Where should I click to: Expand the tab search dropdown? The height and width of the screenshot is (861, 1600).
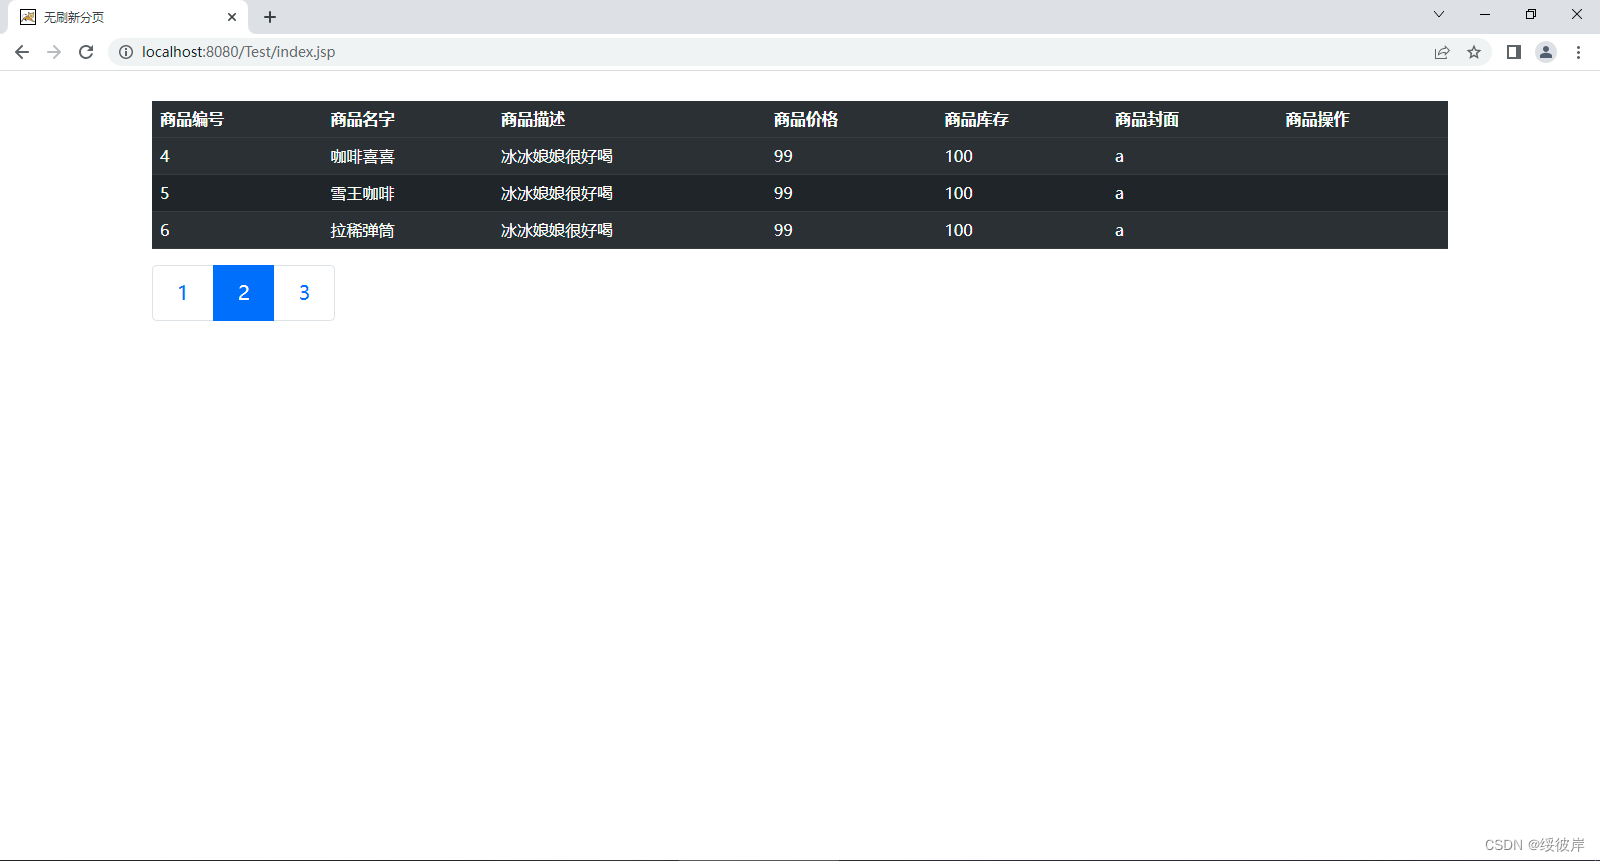pos(1439,14)
